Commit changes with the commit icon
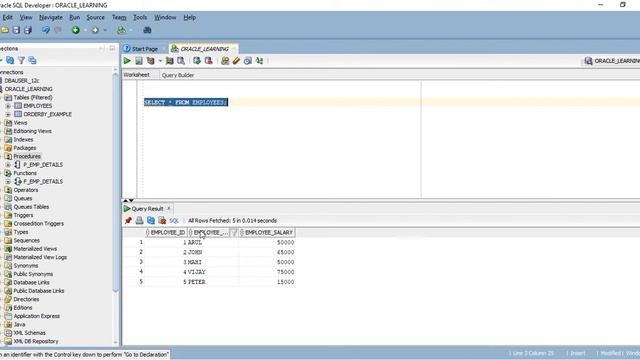This screenshot has height=360, width=640. point(197,61)
